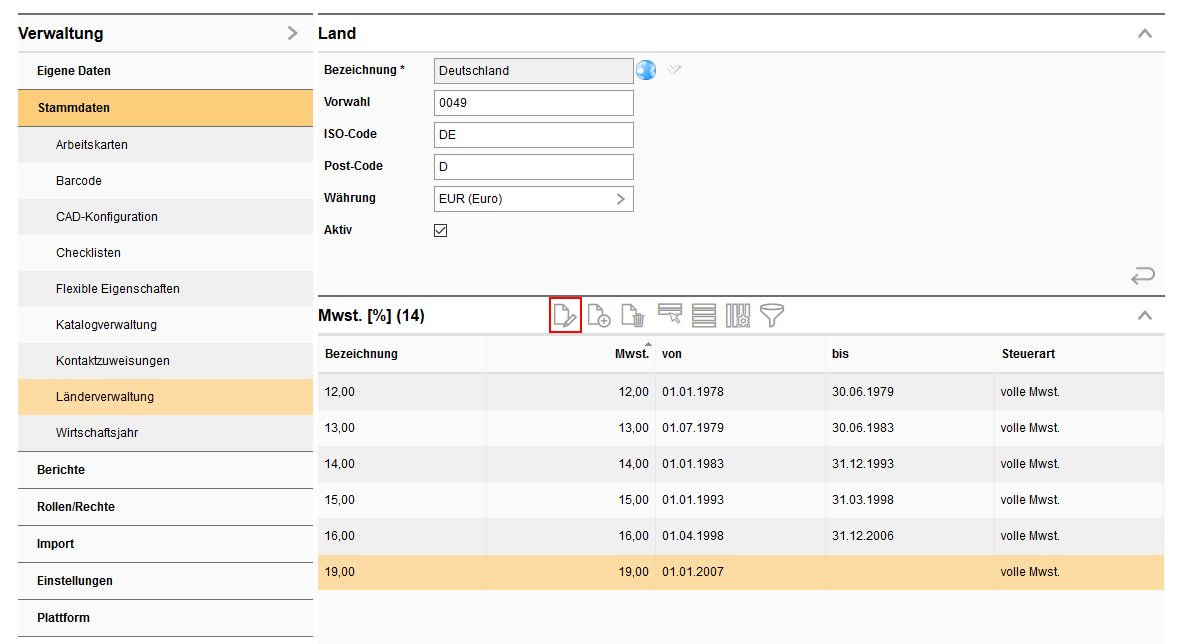The width and height of the screenshot is (1181, 644).
Task: Add a new Mwst. entry with the plus-document icon
Action: pyautogui.click(x=599, y=316)
